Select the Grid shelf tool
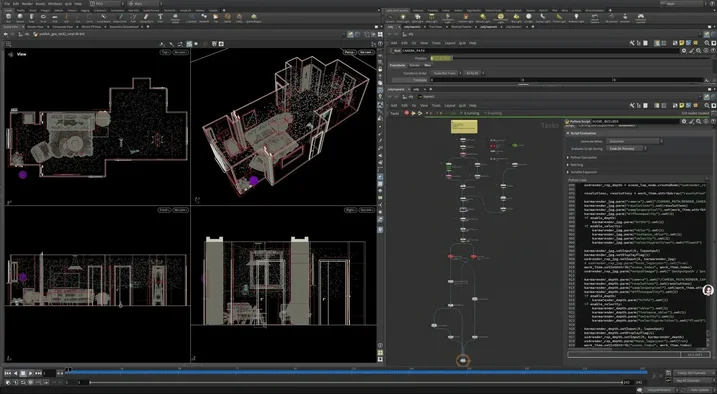 pos(55,18)
